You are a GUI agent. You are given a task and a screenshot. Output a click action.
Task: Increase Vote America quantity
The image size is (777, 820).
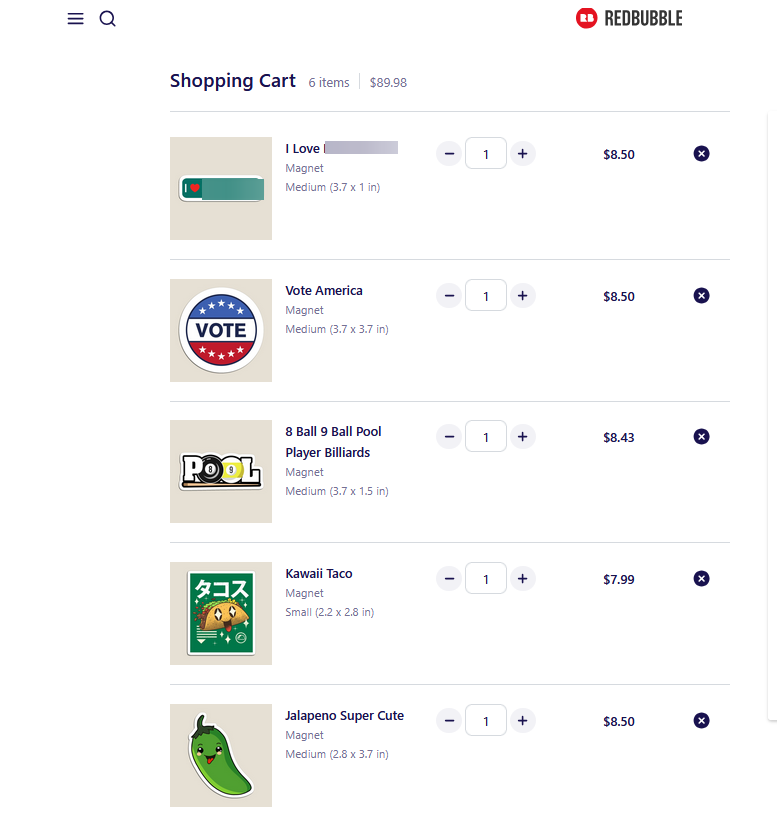tap(522, 296)
